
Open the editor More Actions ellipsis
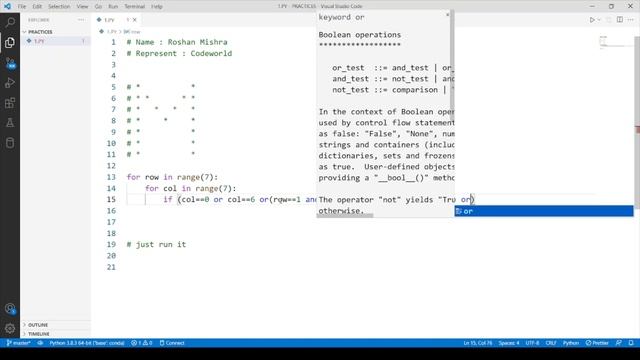631,20
